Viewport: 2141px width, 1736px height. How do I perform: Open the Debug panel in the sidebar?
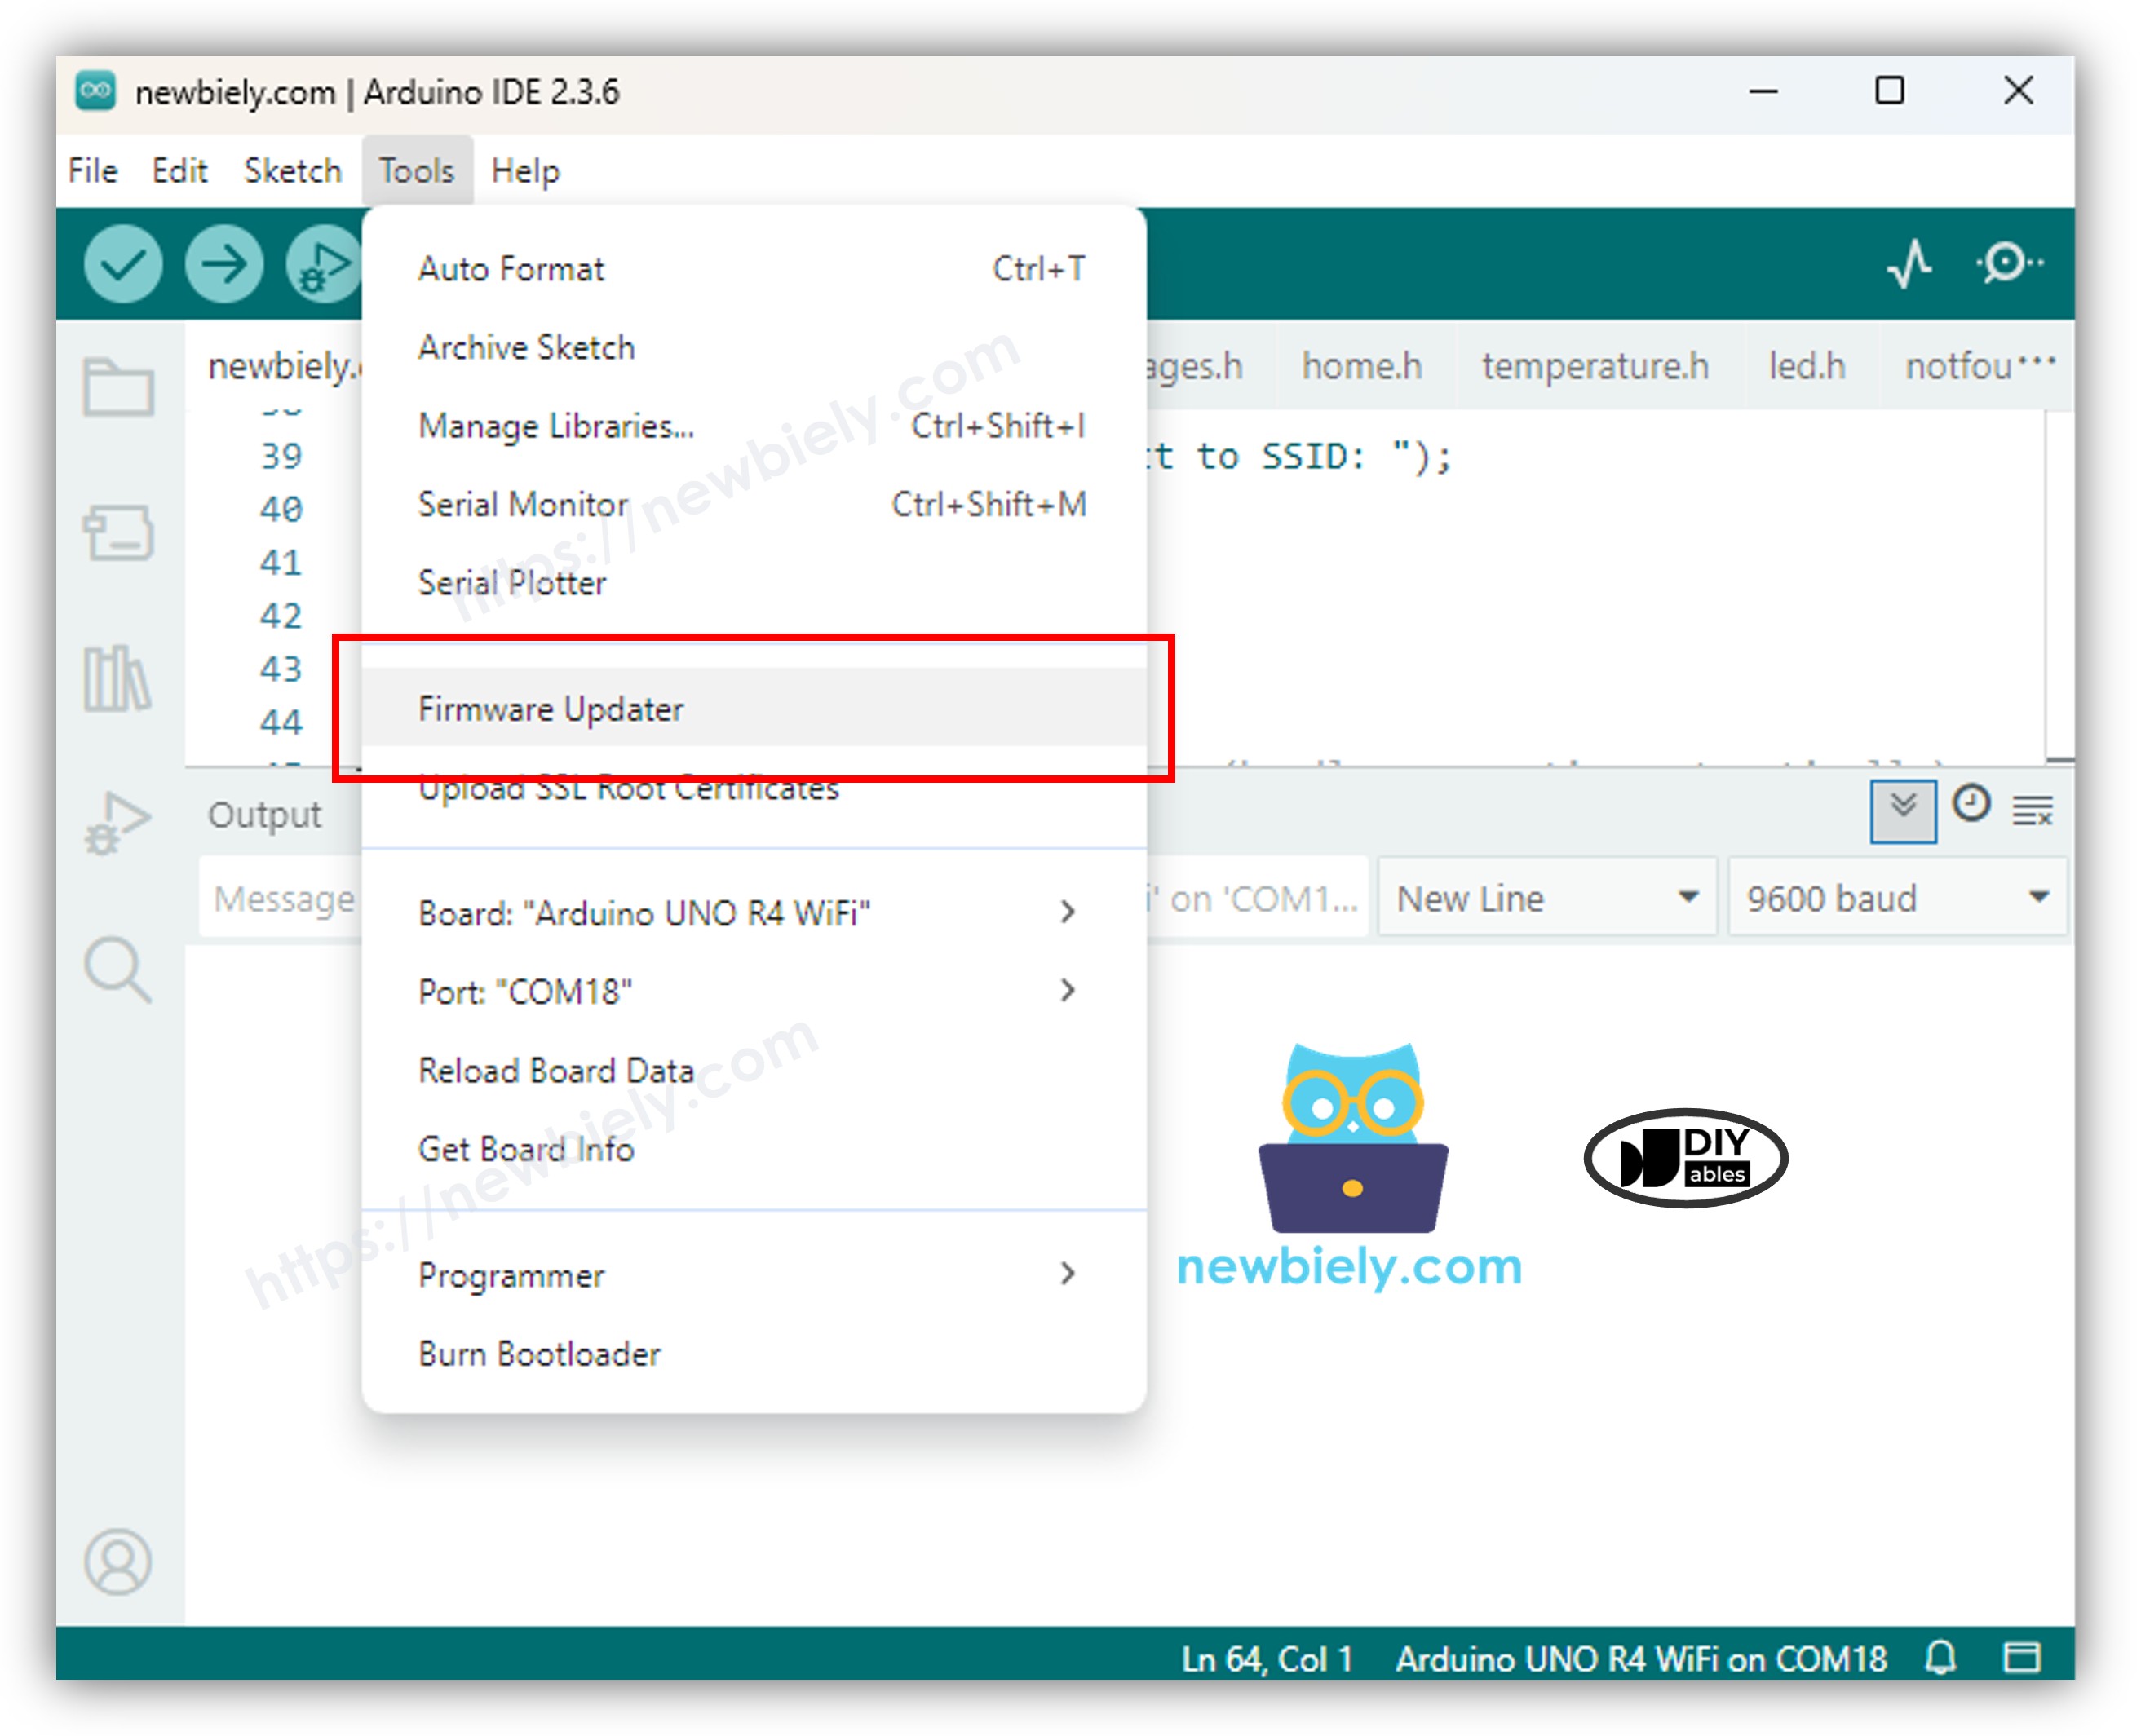pyautogui.click(x=118, y=820)
